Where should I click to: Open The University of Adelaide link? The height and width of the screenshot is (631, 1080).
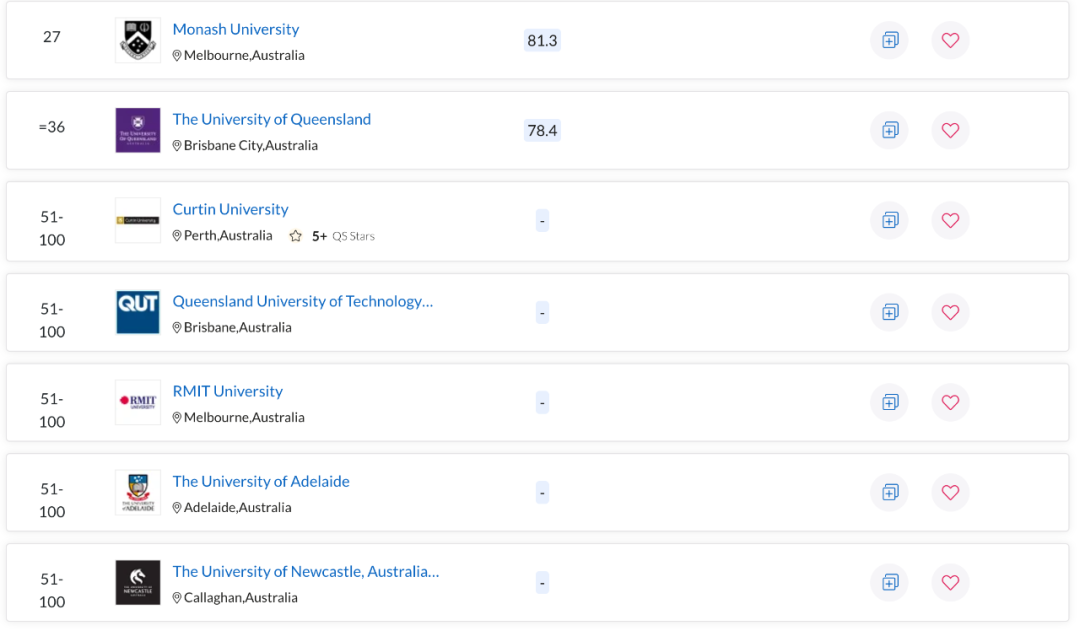tap(261, 481)
